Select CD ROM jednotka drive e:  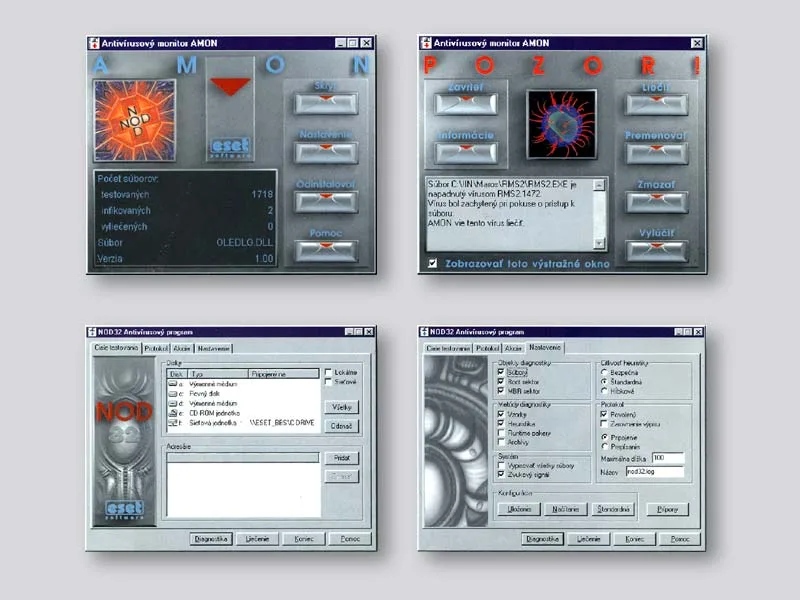(x=243, y=413)
